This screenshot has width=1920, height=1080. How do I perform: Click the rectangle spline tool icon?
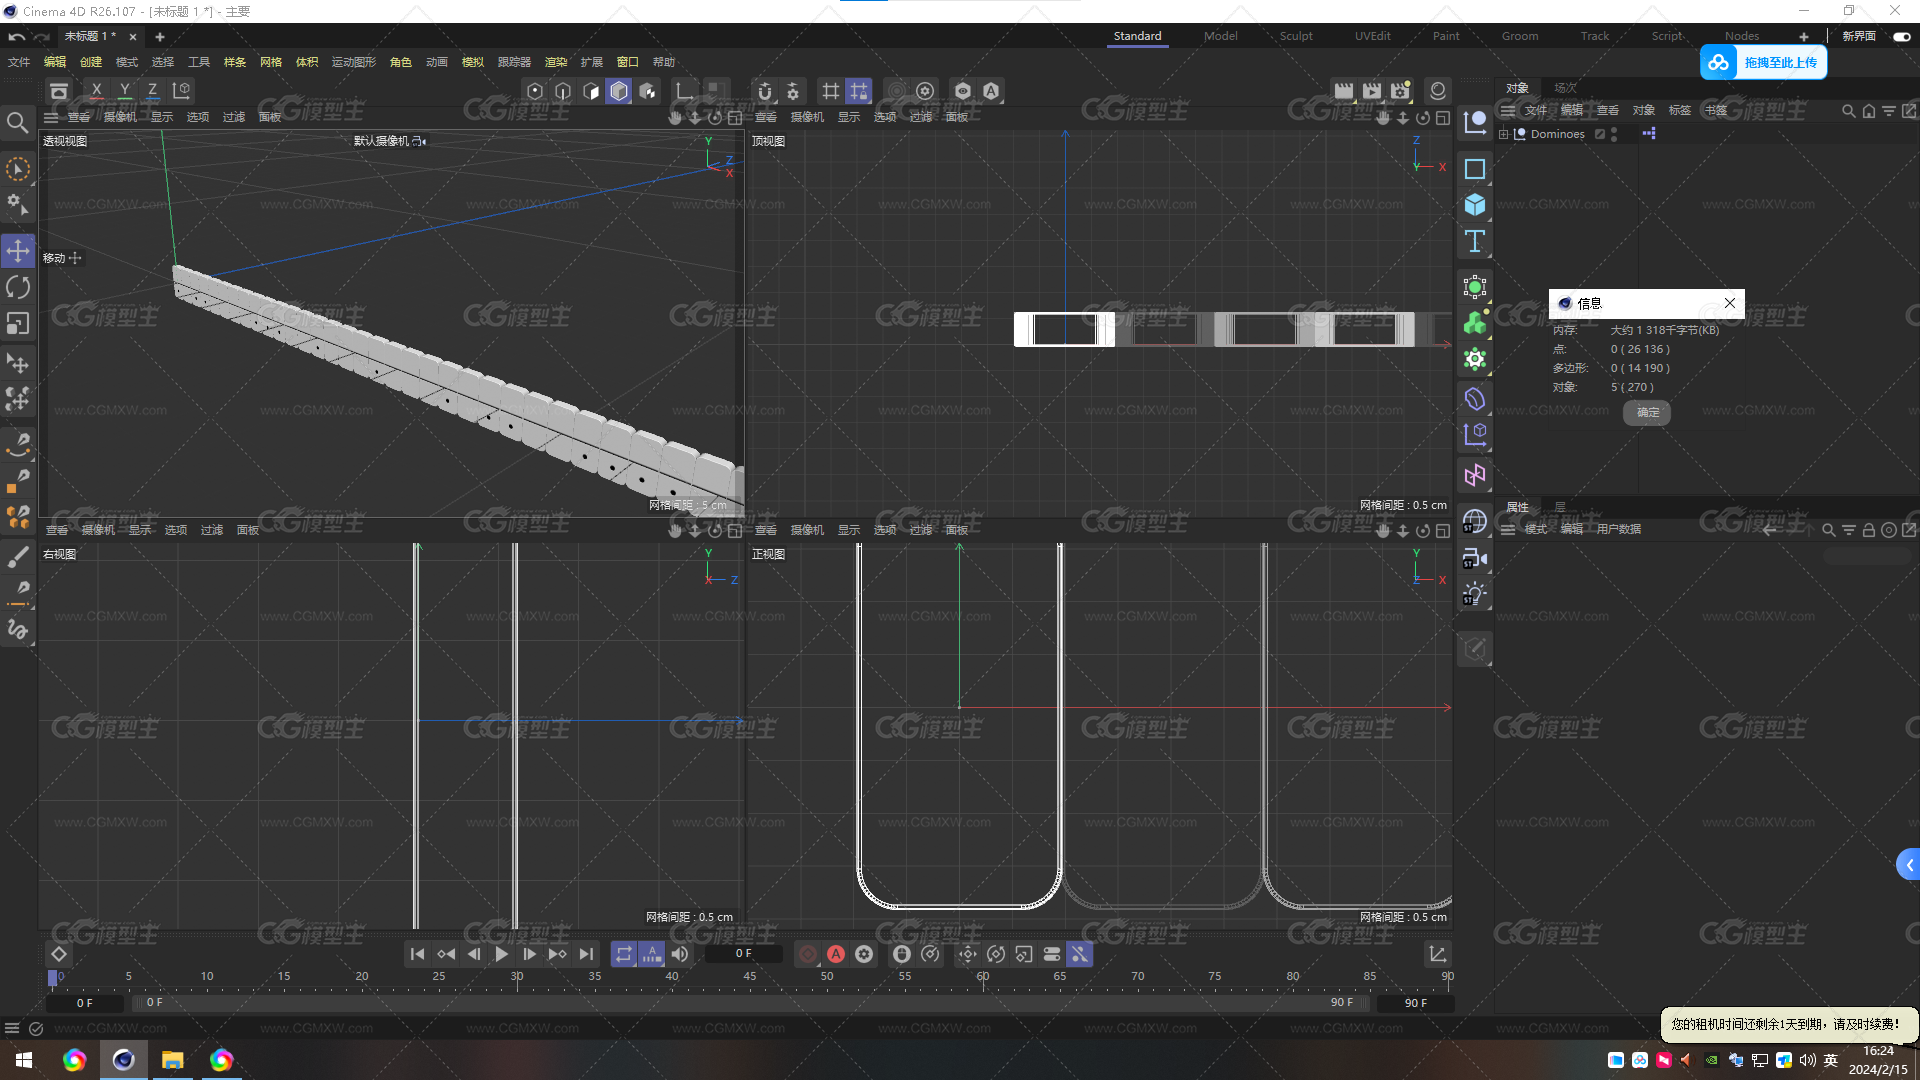(x=1475, y=169)
